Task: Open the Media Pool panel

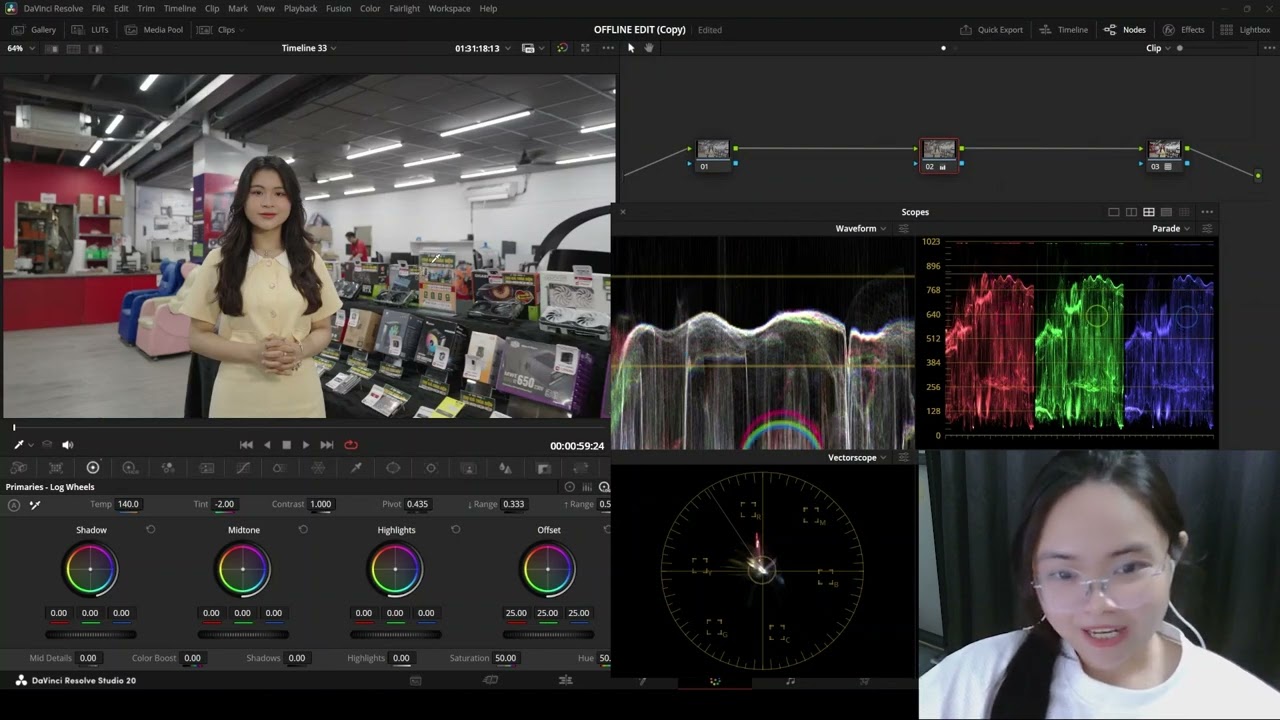Action: pos(154,30)
